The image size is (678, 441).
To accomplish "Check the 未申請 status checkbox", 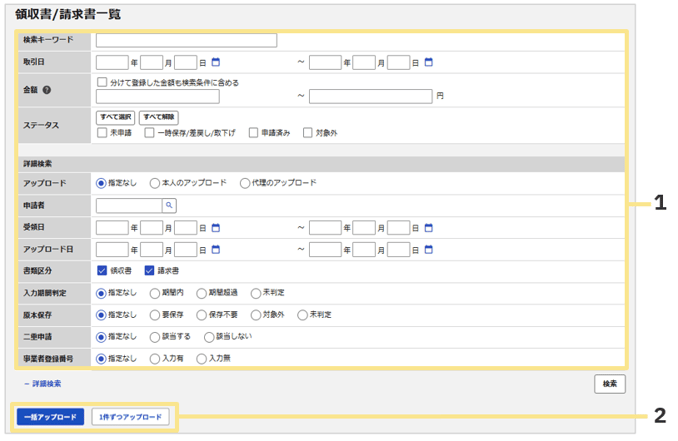I will (102, 133).
